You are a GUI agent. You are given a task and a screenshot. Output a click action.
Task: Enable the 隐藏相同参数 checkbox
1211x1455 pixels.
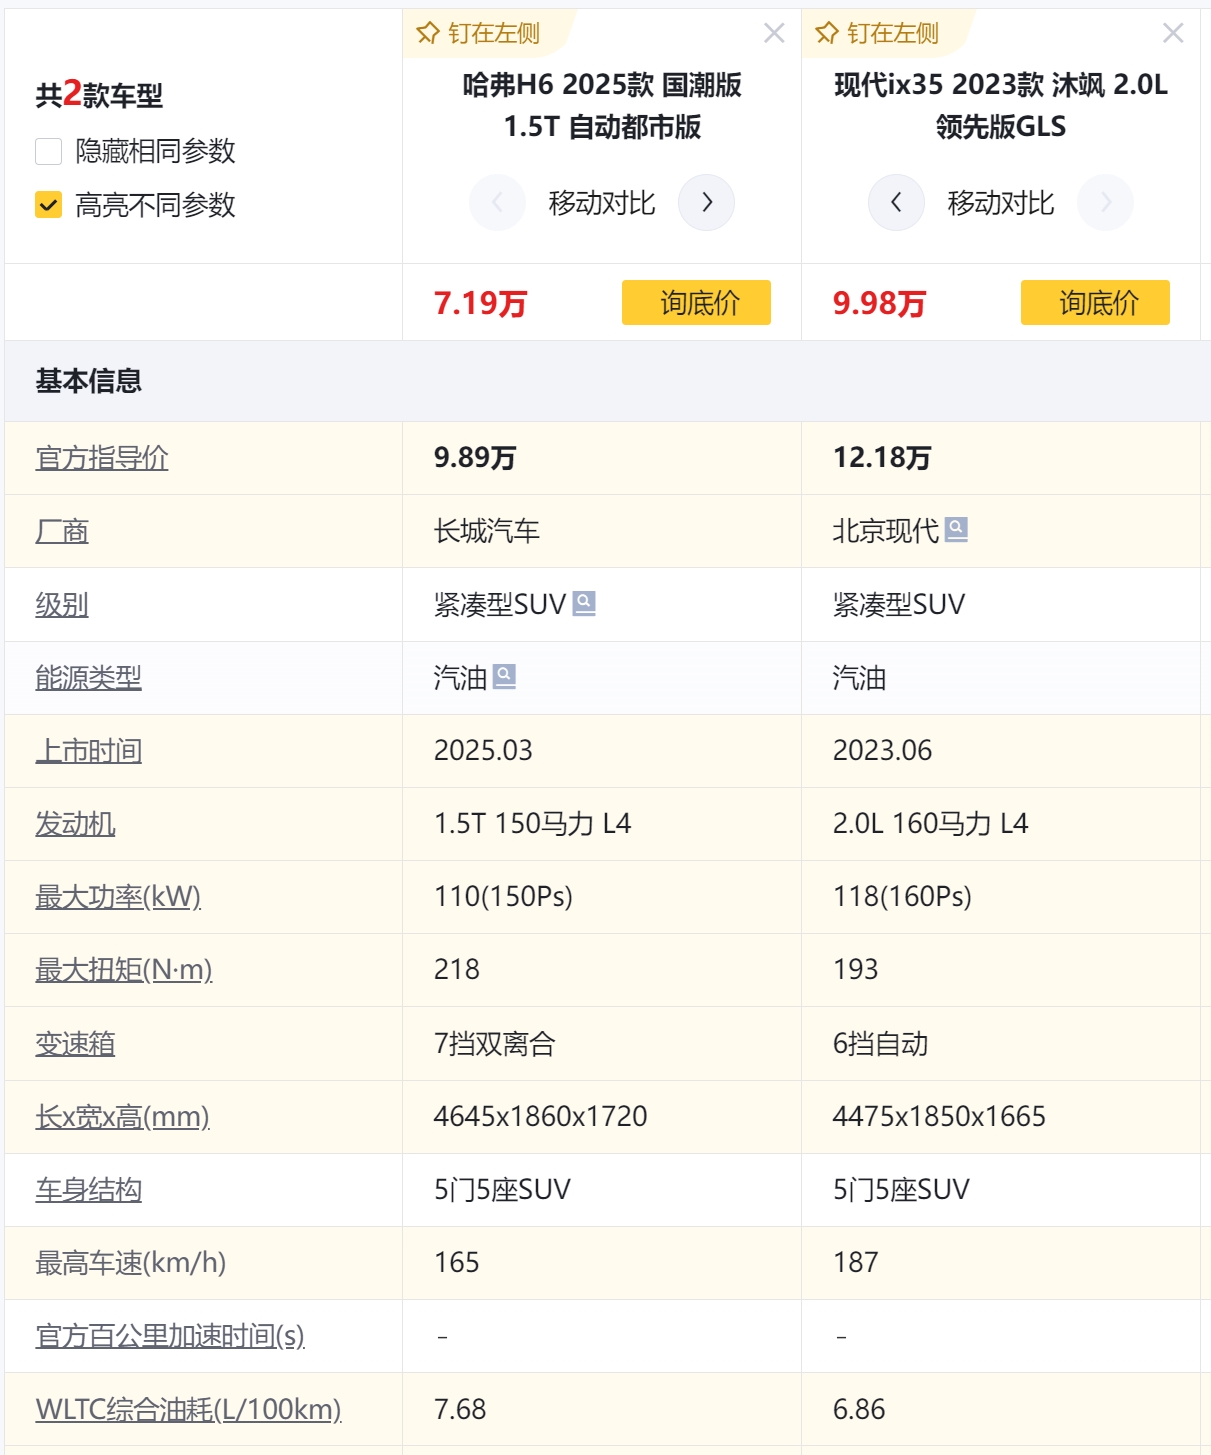tap(49, 151)
